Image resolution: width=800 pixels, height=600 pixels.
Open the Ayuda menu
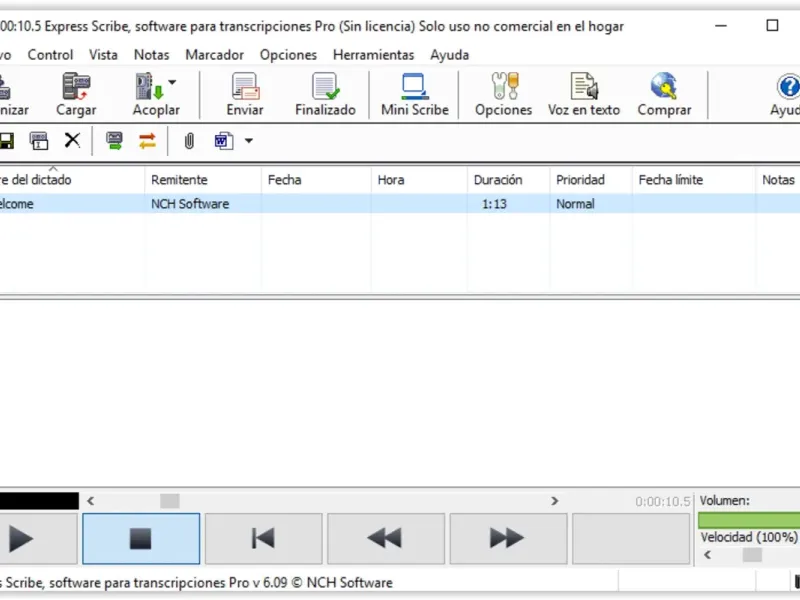[449, 55]
